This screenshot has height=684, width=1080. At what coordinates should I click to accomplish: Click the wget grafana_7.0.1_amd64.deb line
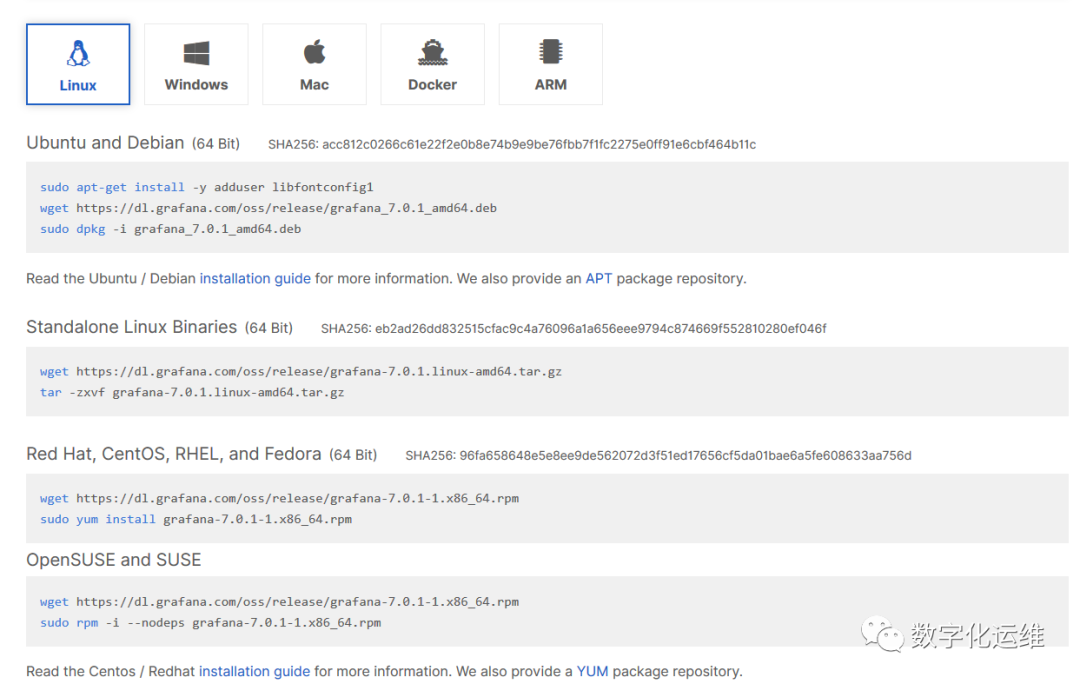point(268,208)
